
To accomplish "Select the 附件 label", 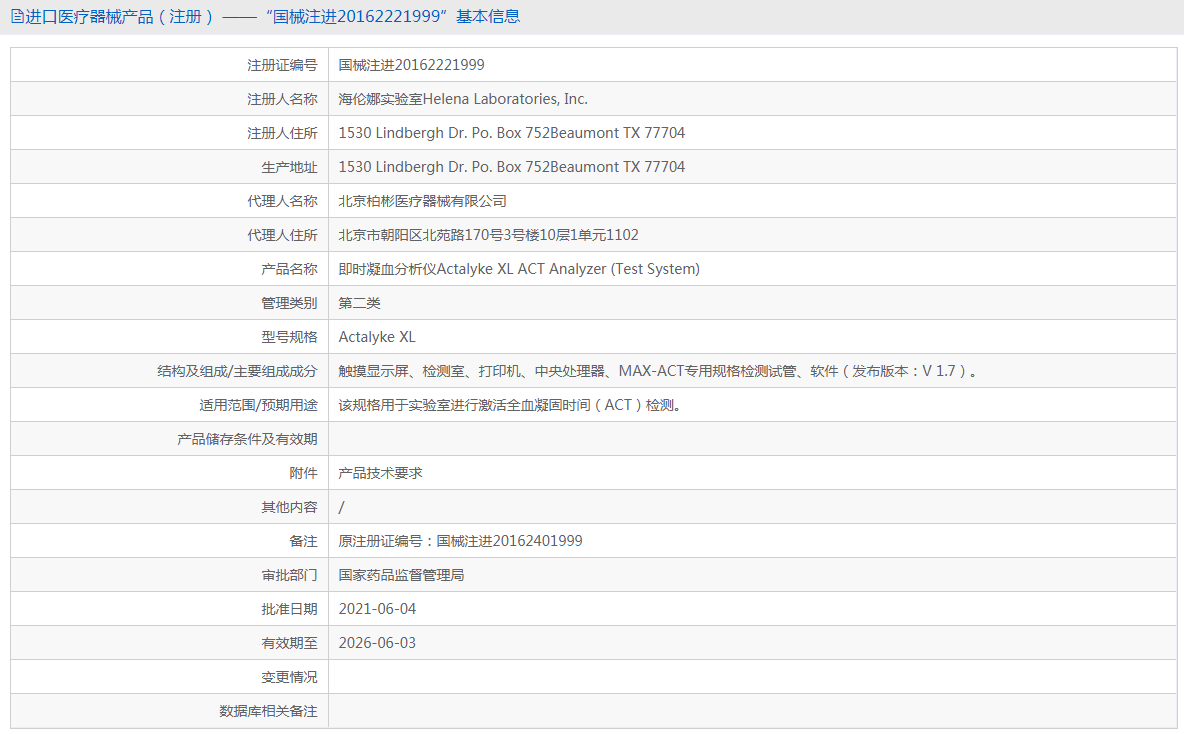I will click(304, 473).
